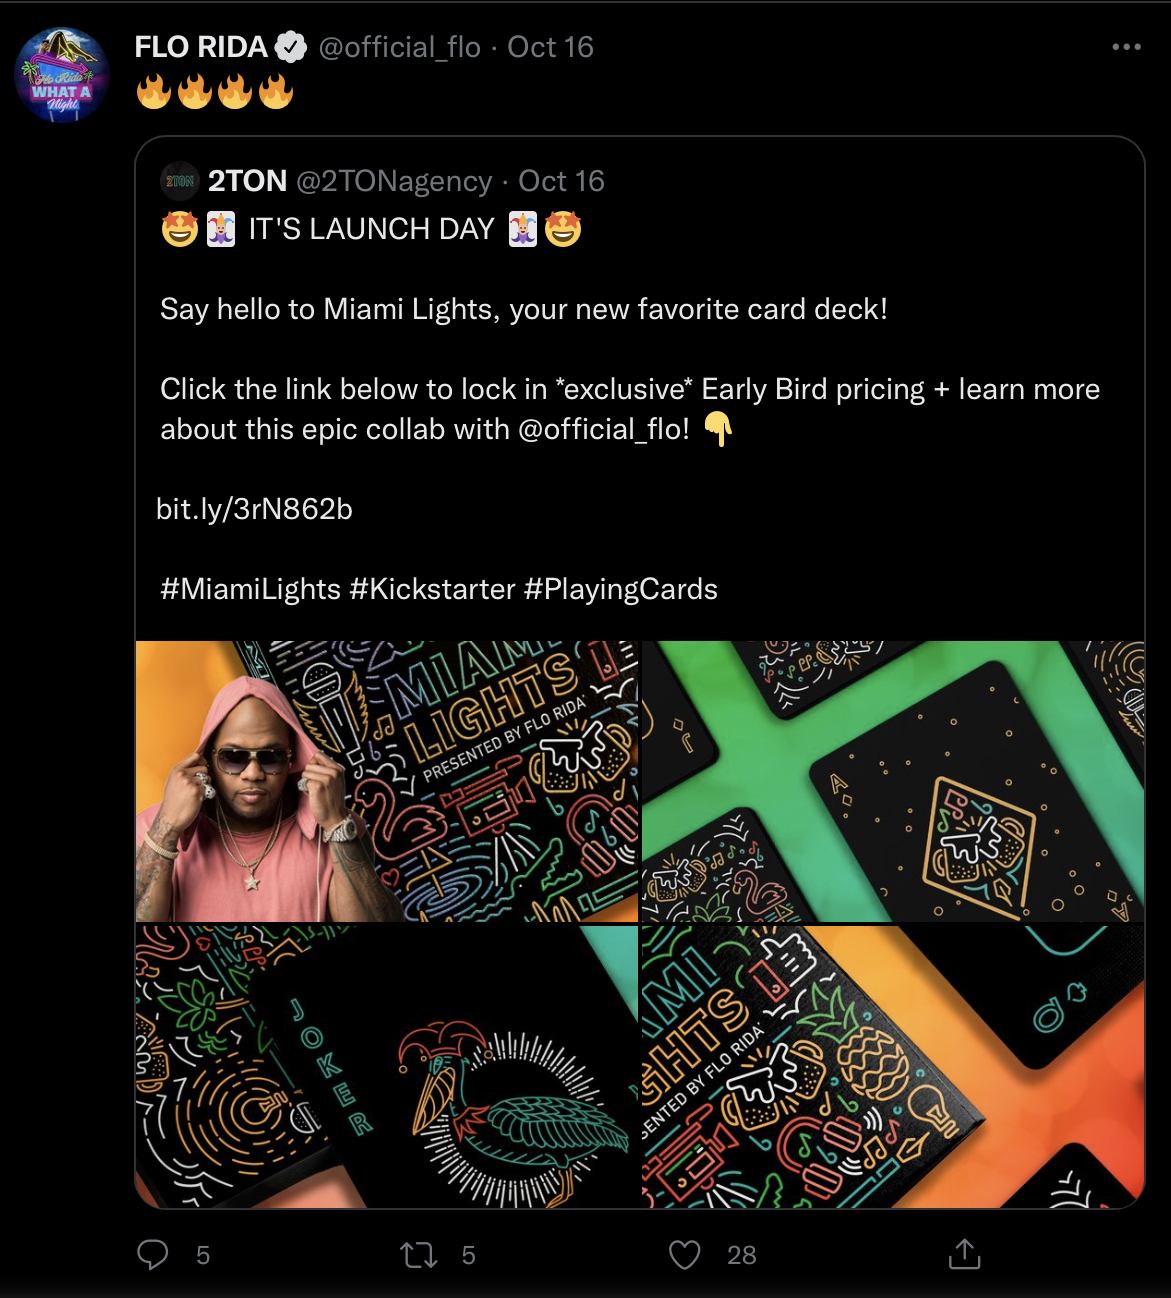Click the #MiamiLights hashtag
The height and width of the screenshot is (1298, 1171).
[x=250, y=589]
